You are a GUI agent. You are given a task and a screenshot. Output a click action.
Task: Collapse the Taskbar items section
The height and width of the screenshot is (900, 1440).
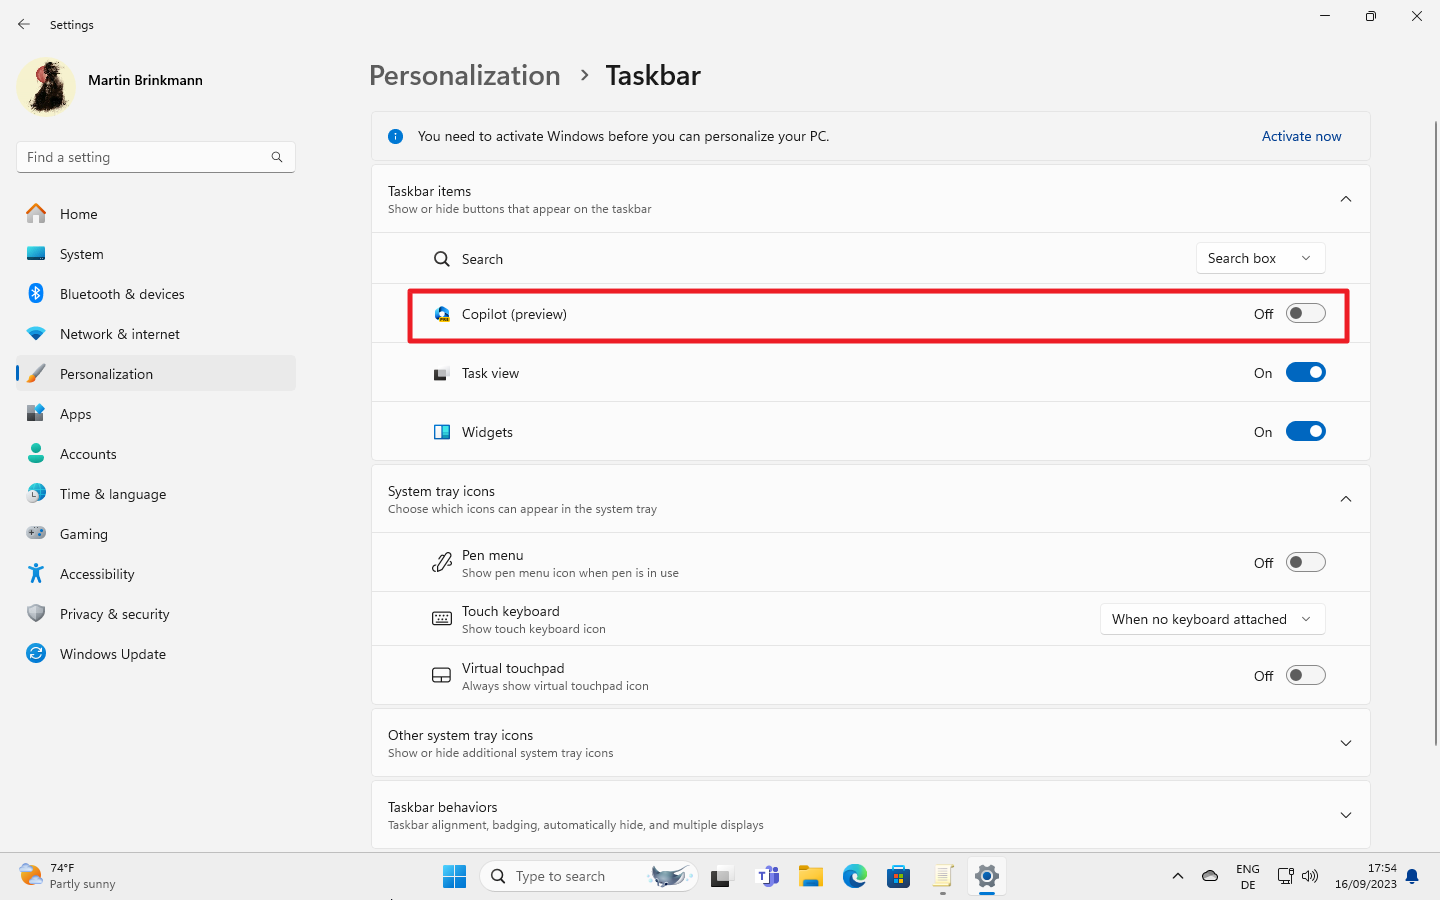1346,199
